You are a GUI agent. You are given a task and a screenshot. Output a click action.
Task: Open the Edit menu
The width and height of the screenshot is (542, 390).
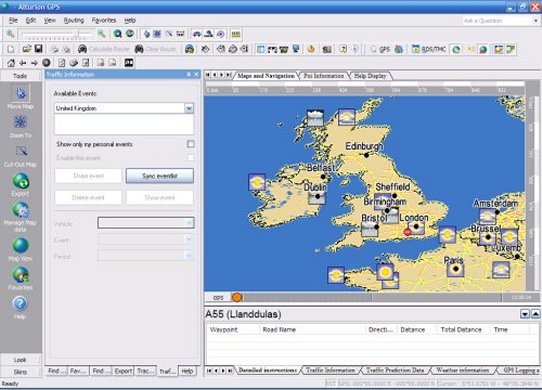point(31,20)
